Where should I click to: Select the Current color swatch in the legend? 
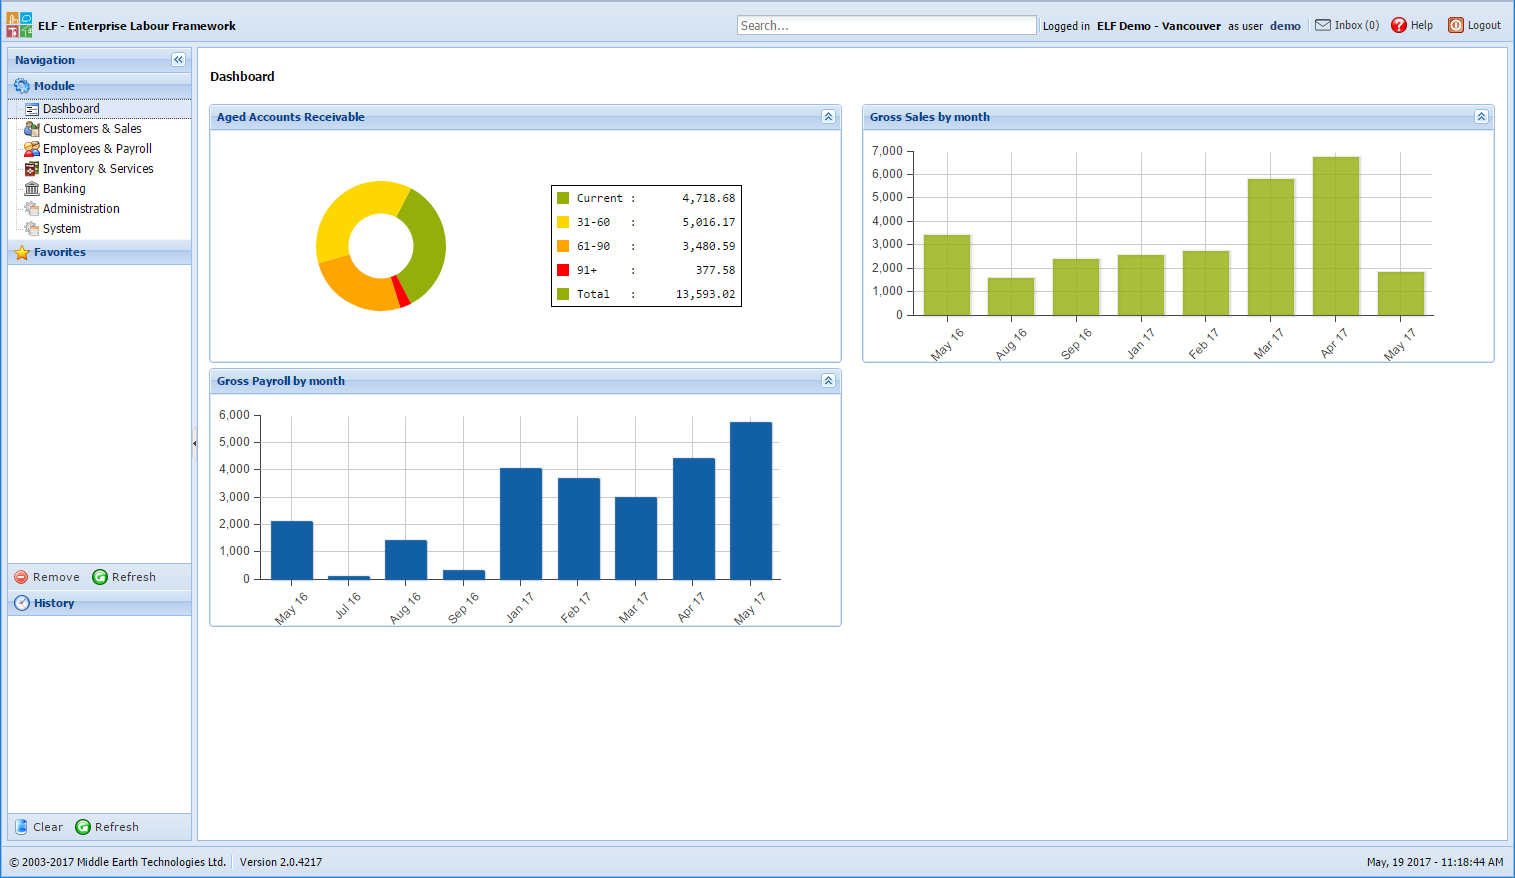coord(563,198)
